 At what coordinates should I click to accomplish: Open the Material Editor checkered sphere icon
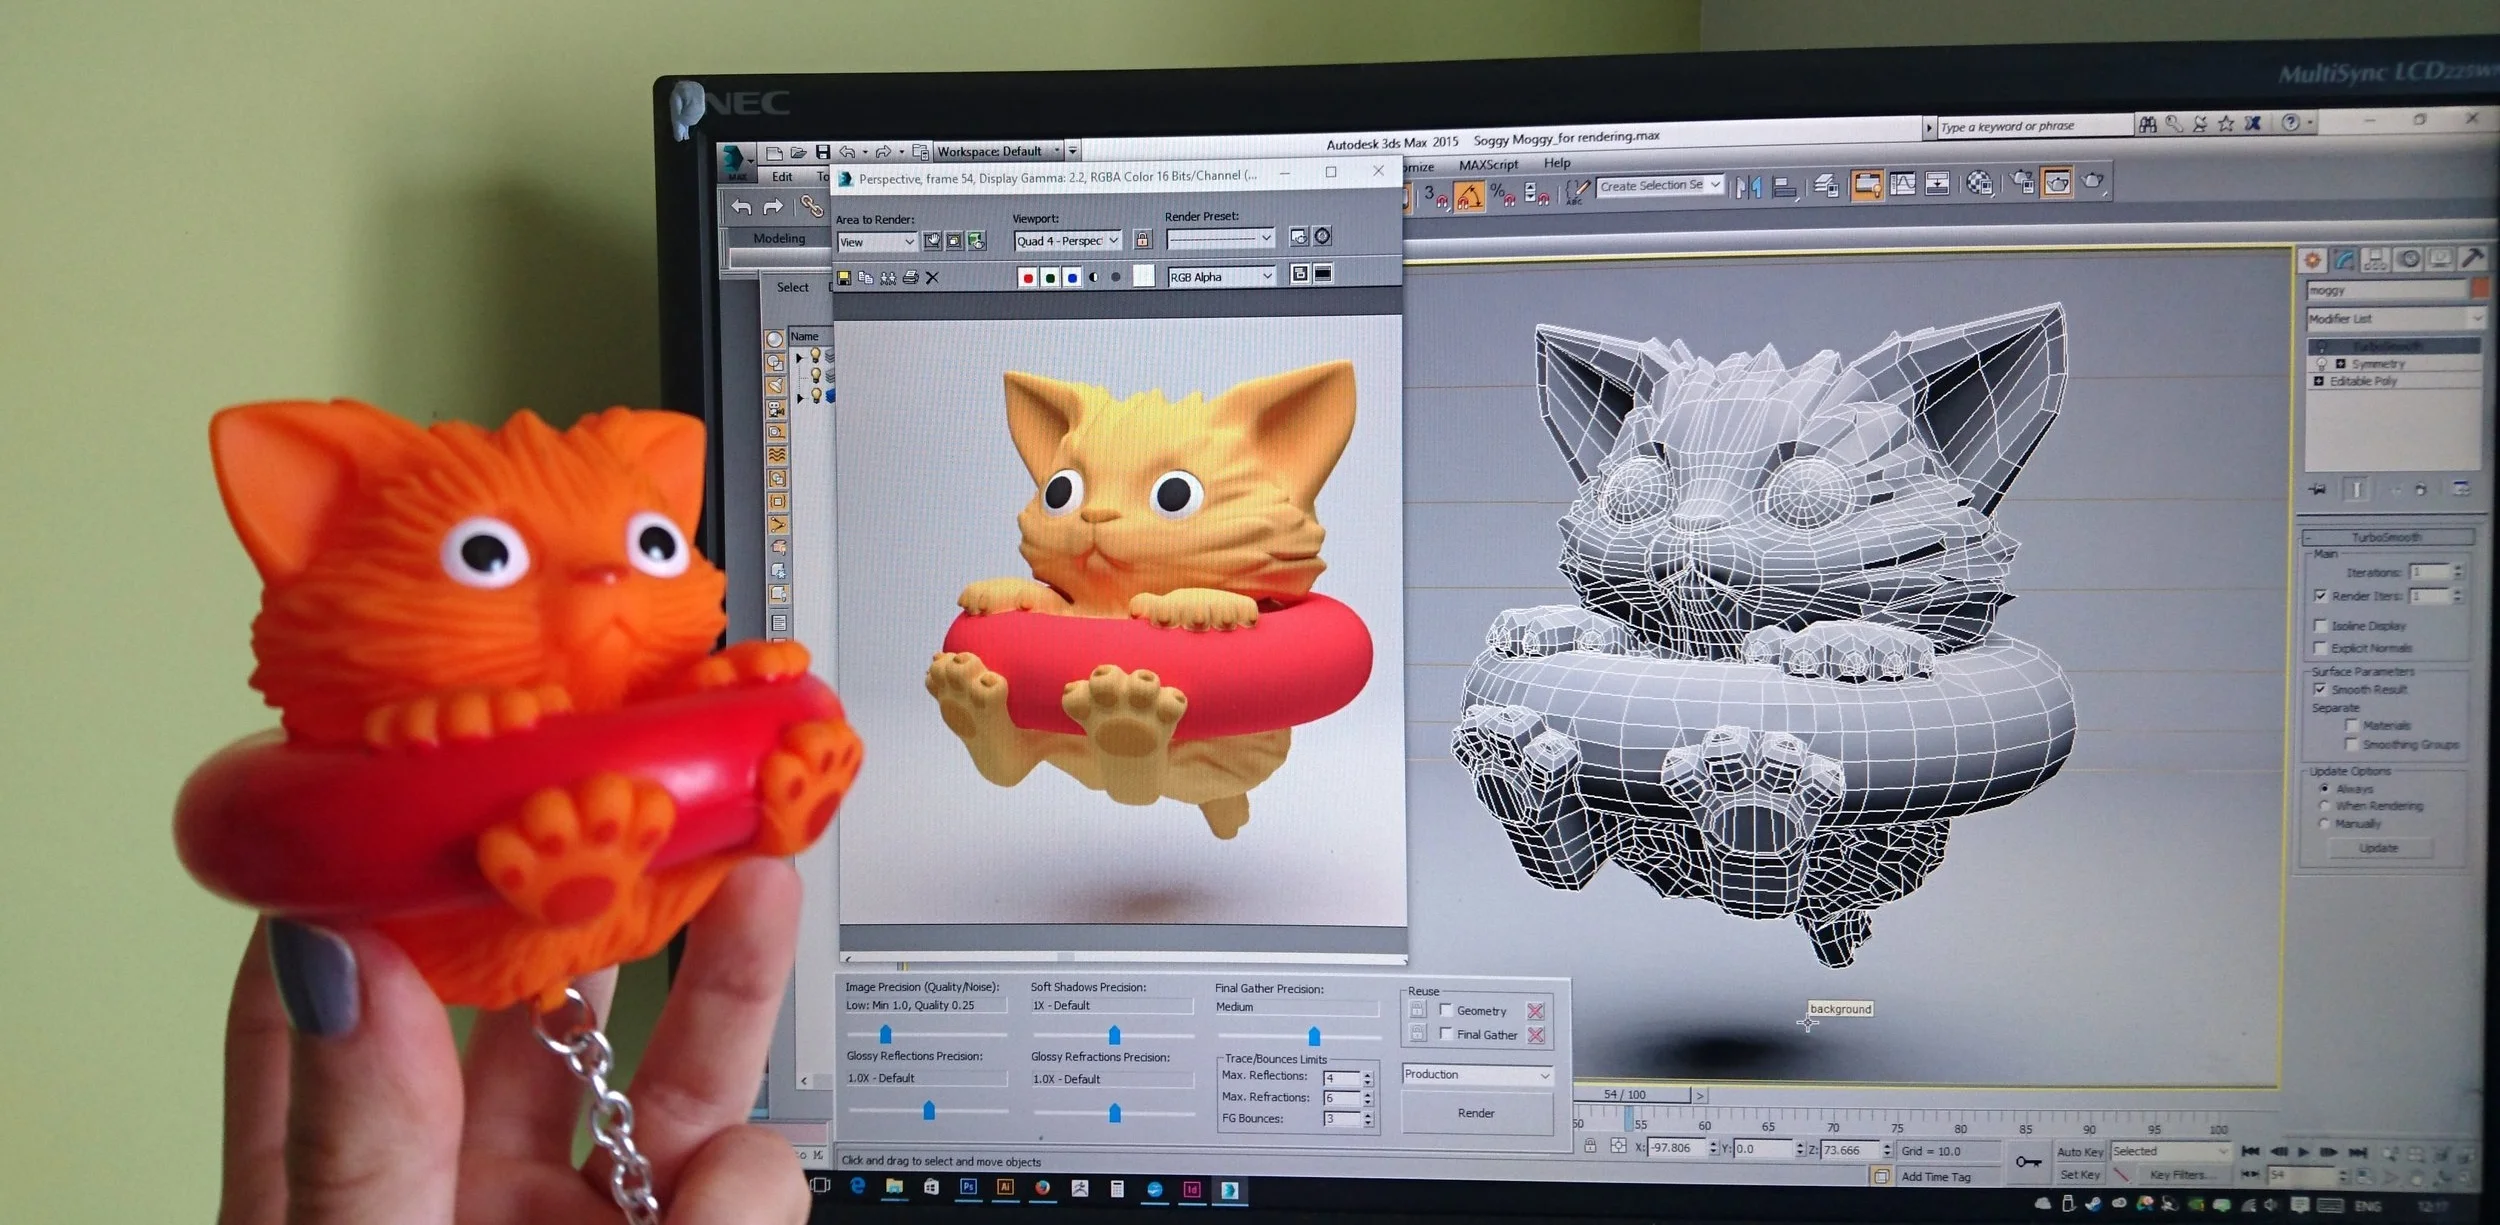pyautogui.click(x=1979, y=183)
